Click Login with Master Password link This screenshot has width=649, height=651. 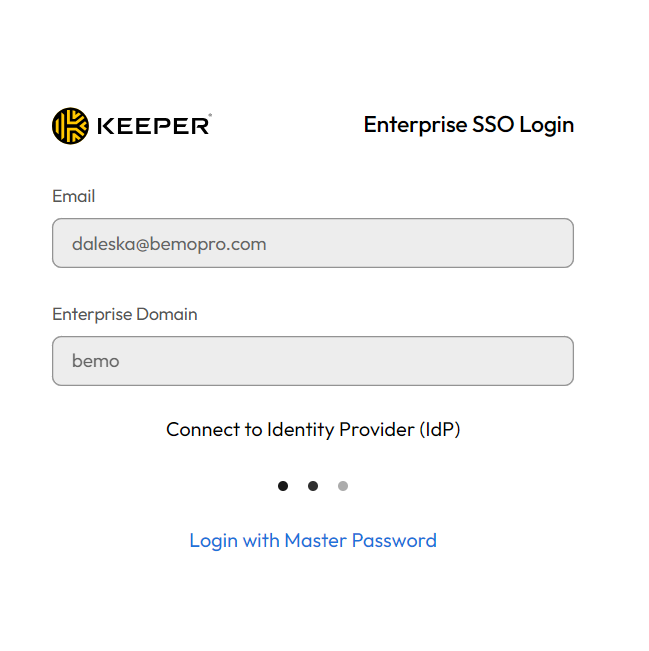point(313,540)
